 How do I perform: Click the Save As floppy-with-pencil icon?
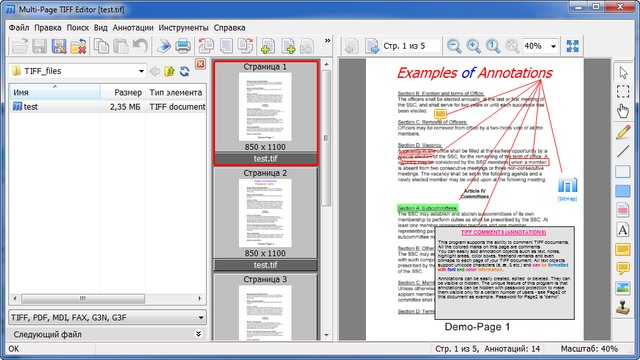pyautogui.click(x=59, y=46)
